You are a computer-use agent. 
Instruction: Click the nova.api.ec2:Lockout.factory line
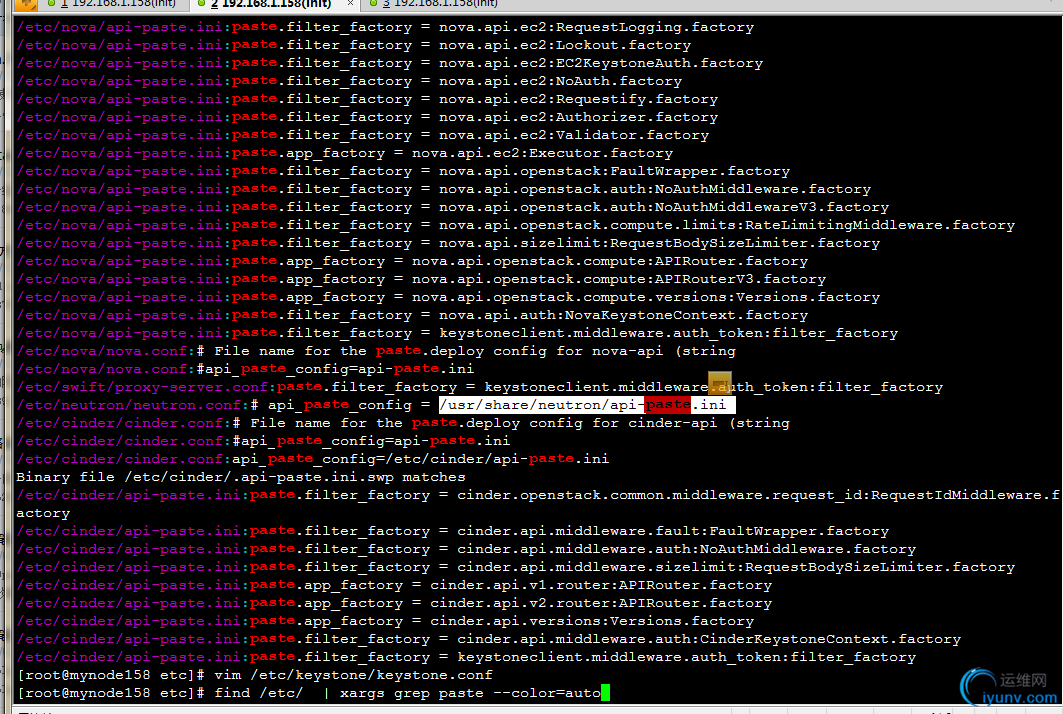pyautogui.click(x=353, y=45)
